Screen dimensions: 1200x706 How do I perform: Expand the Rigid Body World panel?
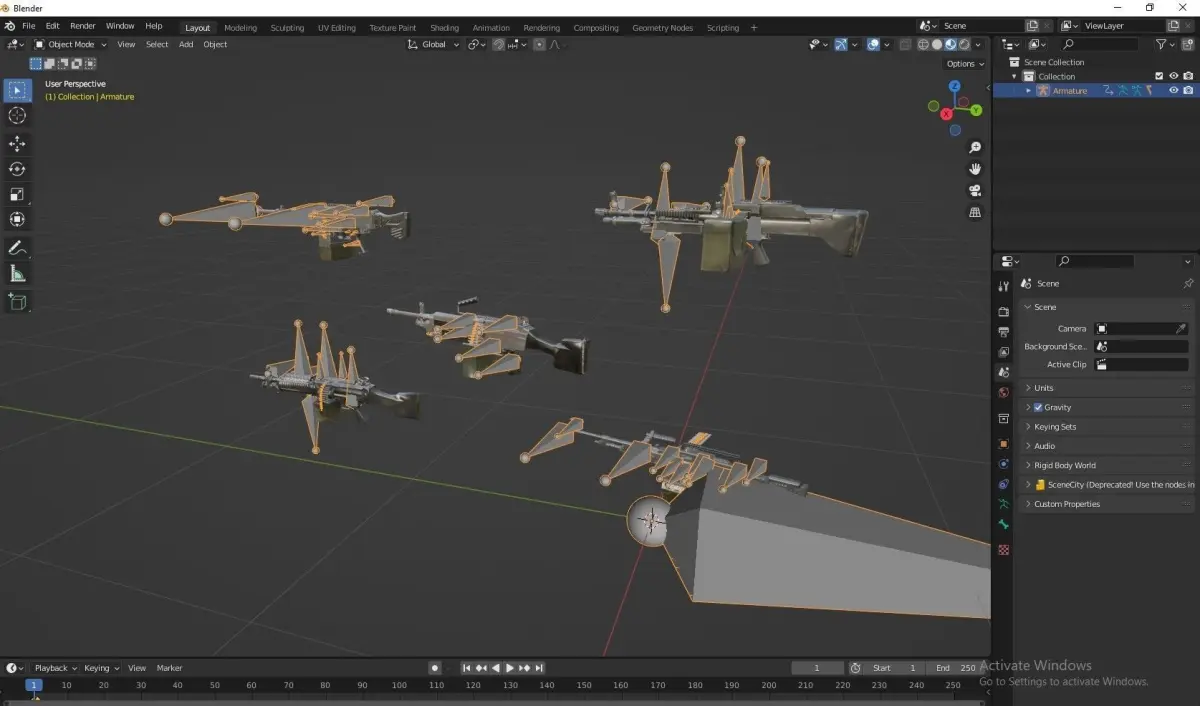(1106, 465)
